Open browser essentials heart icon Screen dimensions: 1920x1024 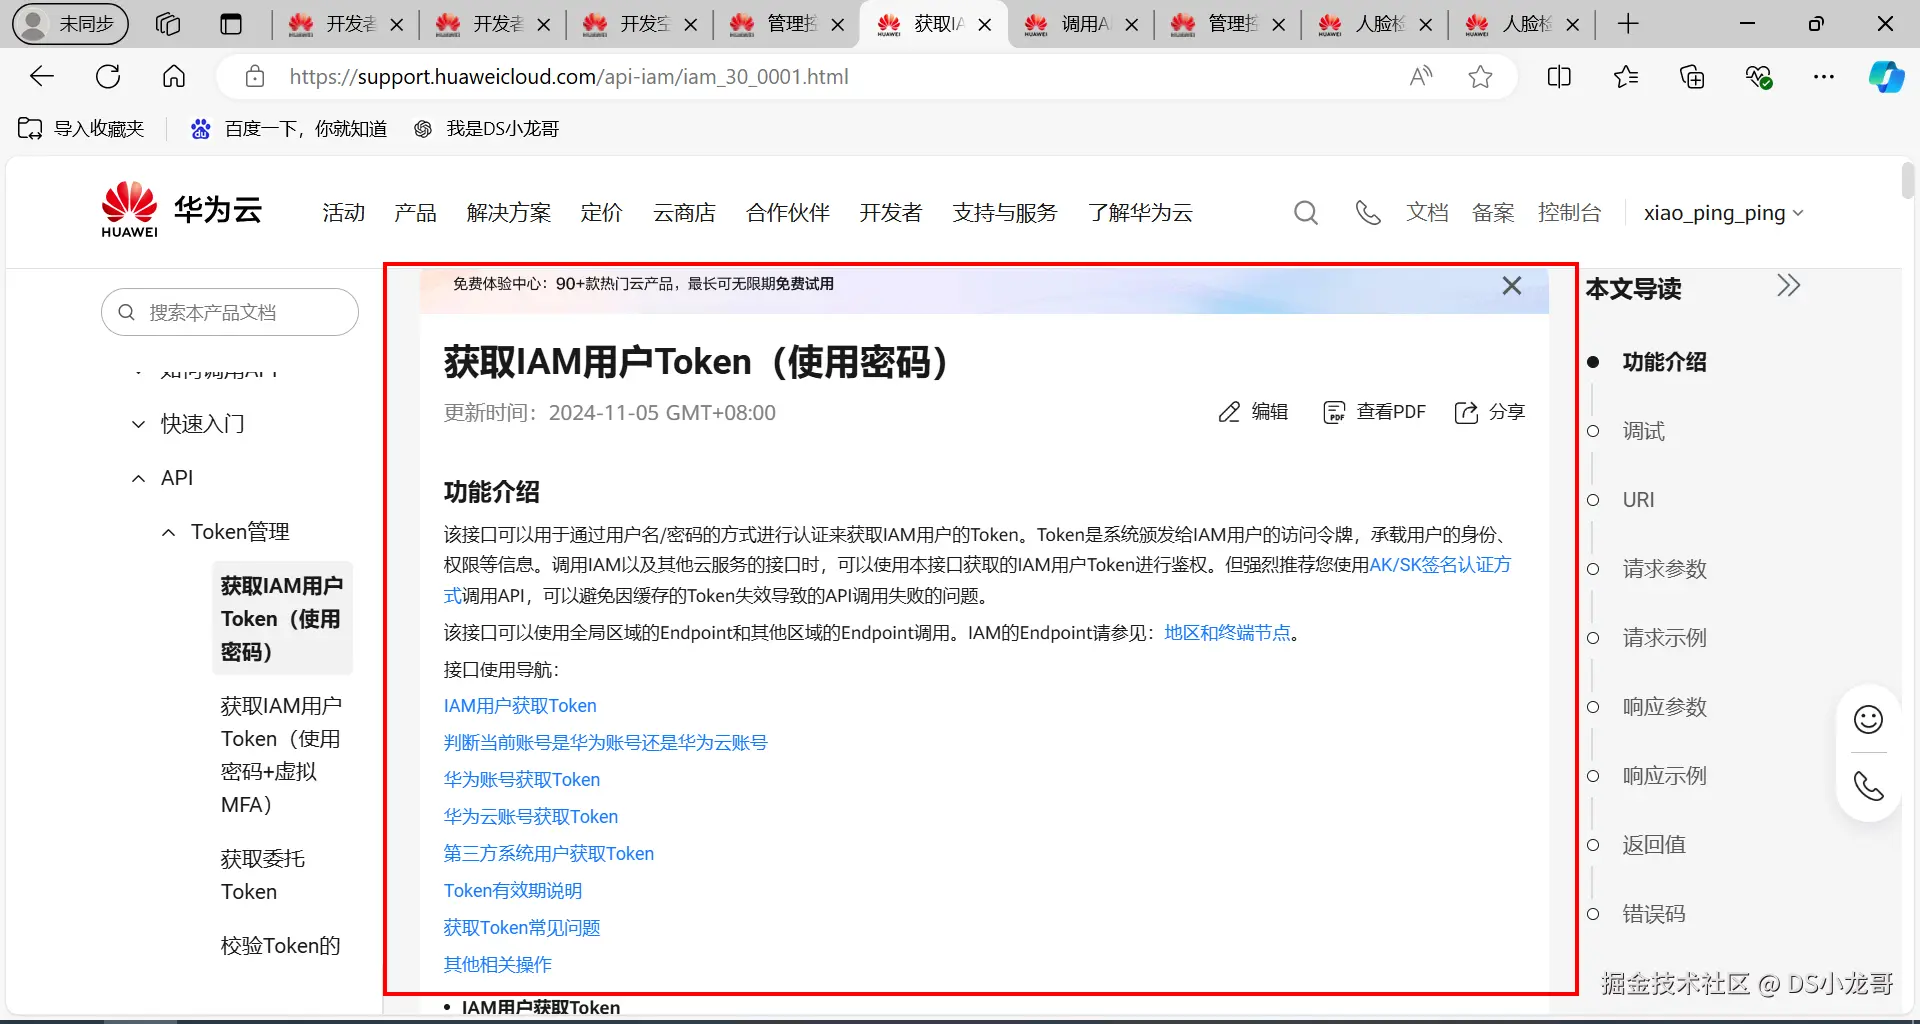(x=1758, y=76)
